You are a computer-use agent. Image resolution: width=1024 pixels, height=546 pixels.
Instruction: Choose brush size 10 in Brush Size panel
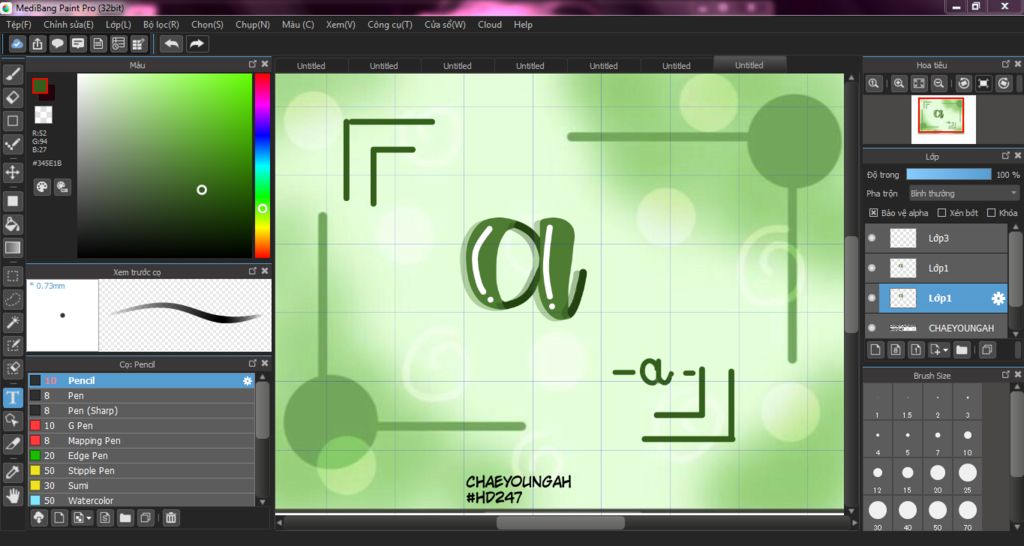[967, 440]
